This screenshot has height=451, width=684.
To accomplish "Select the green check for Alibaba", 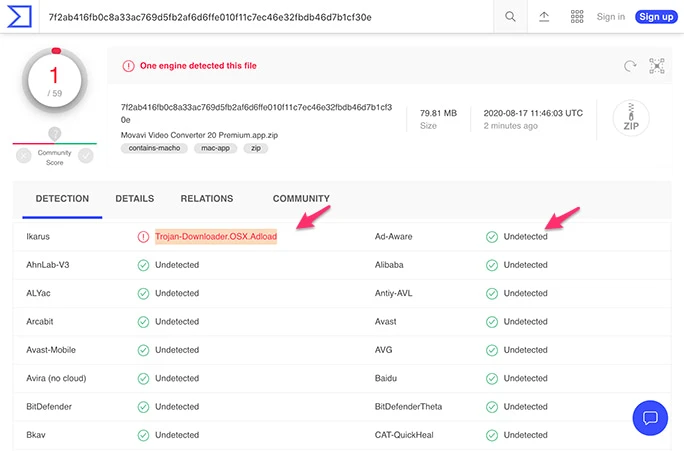I will [x=492, y=265].
